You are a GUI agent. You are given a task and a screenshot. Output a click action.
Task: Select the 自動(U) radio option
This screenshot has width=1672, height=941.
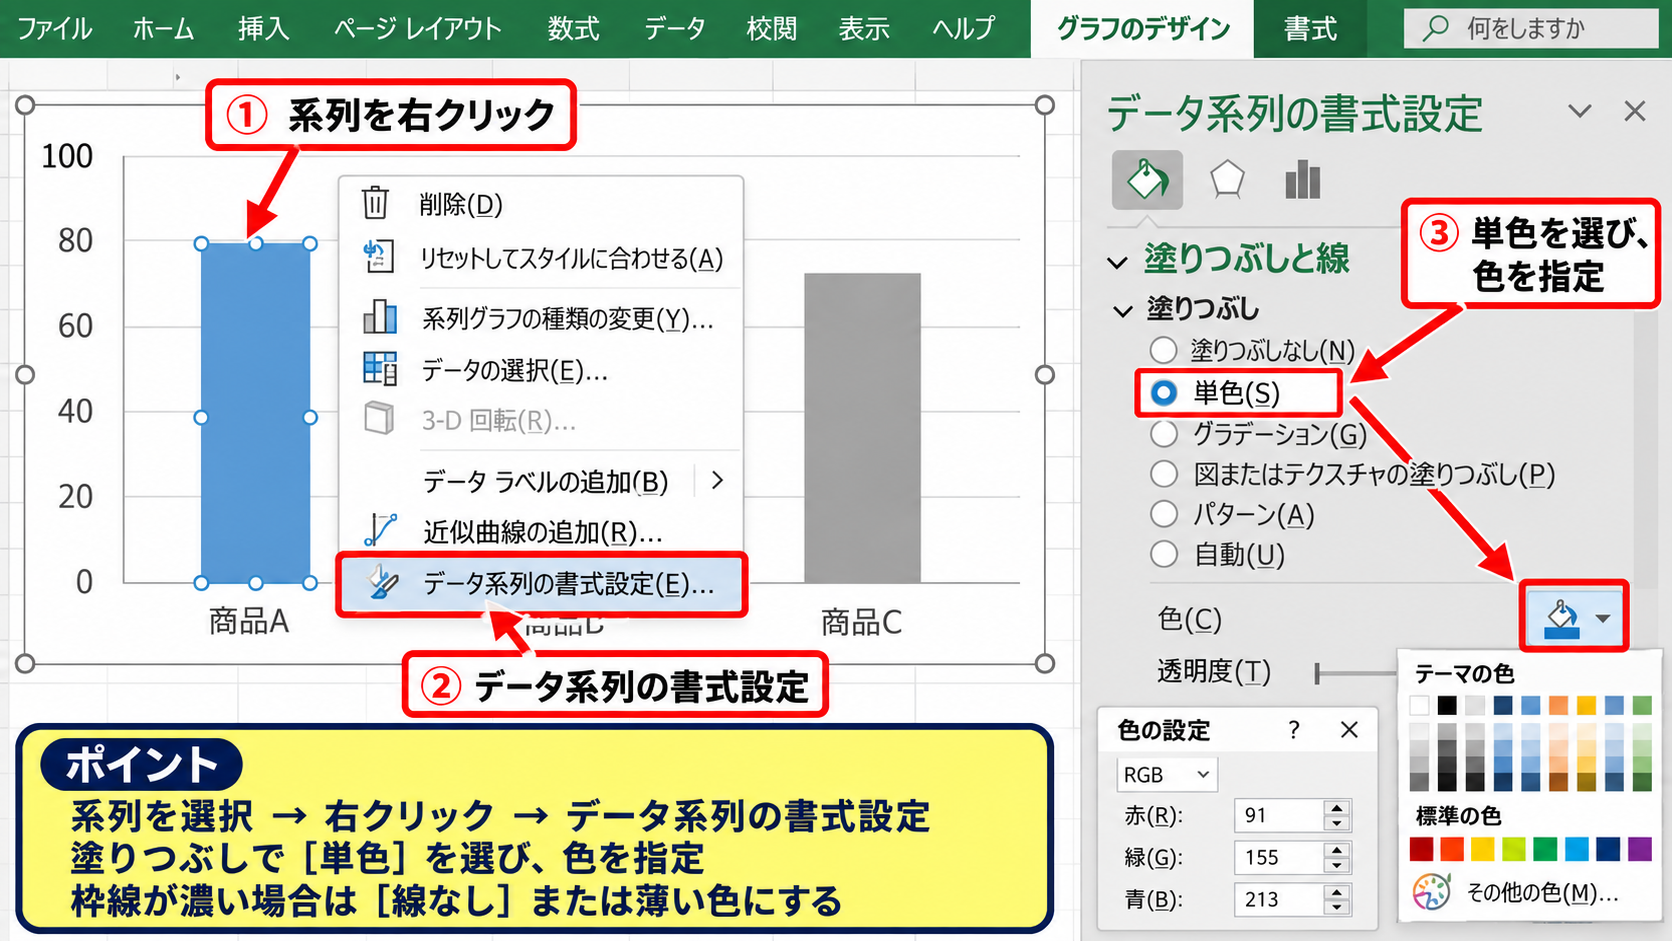1163,554
